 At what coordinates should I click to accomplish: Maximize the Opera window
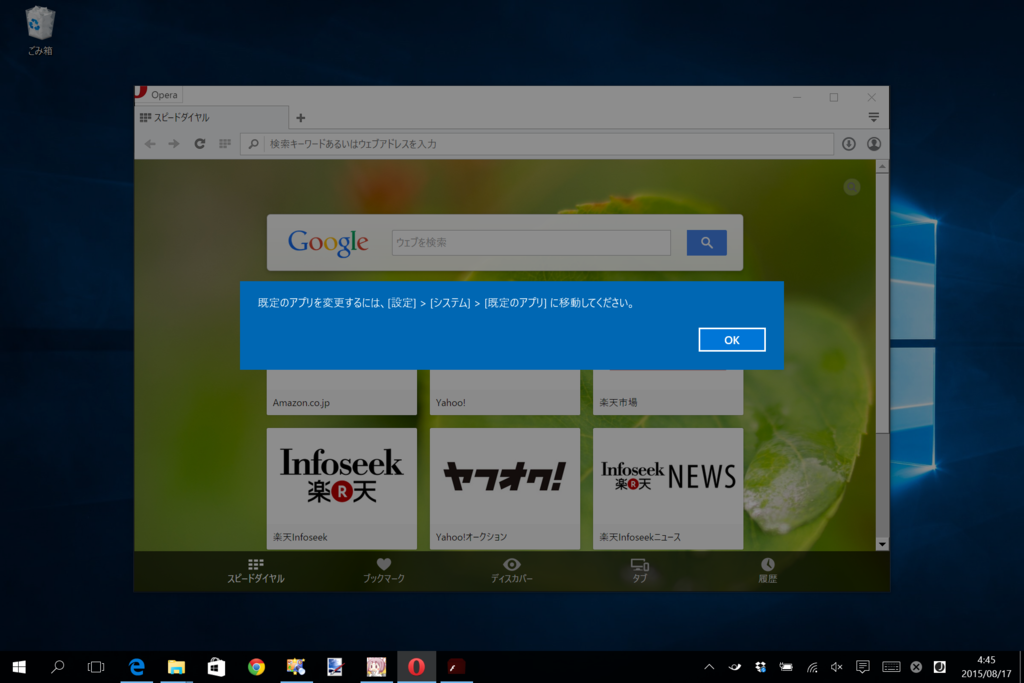coord(834,97)
